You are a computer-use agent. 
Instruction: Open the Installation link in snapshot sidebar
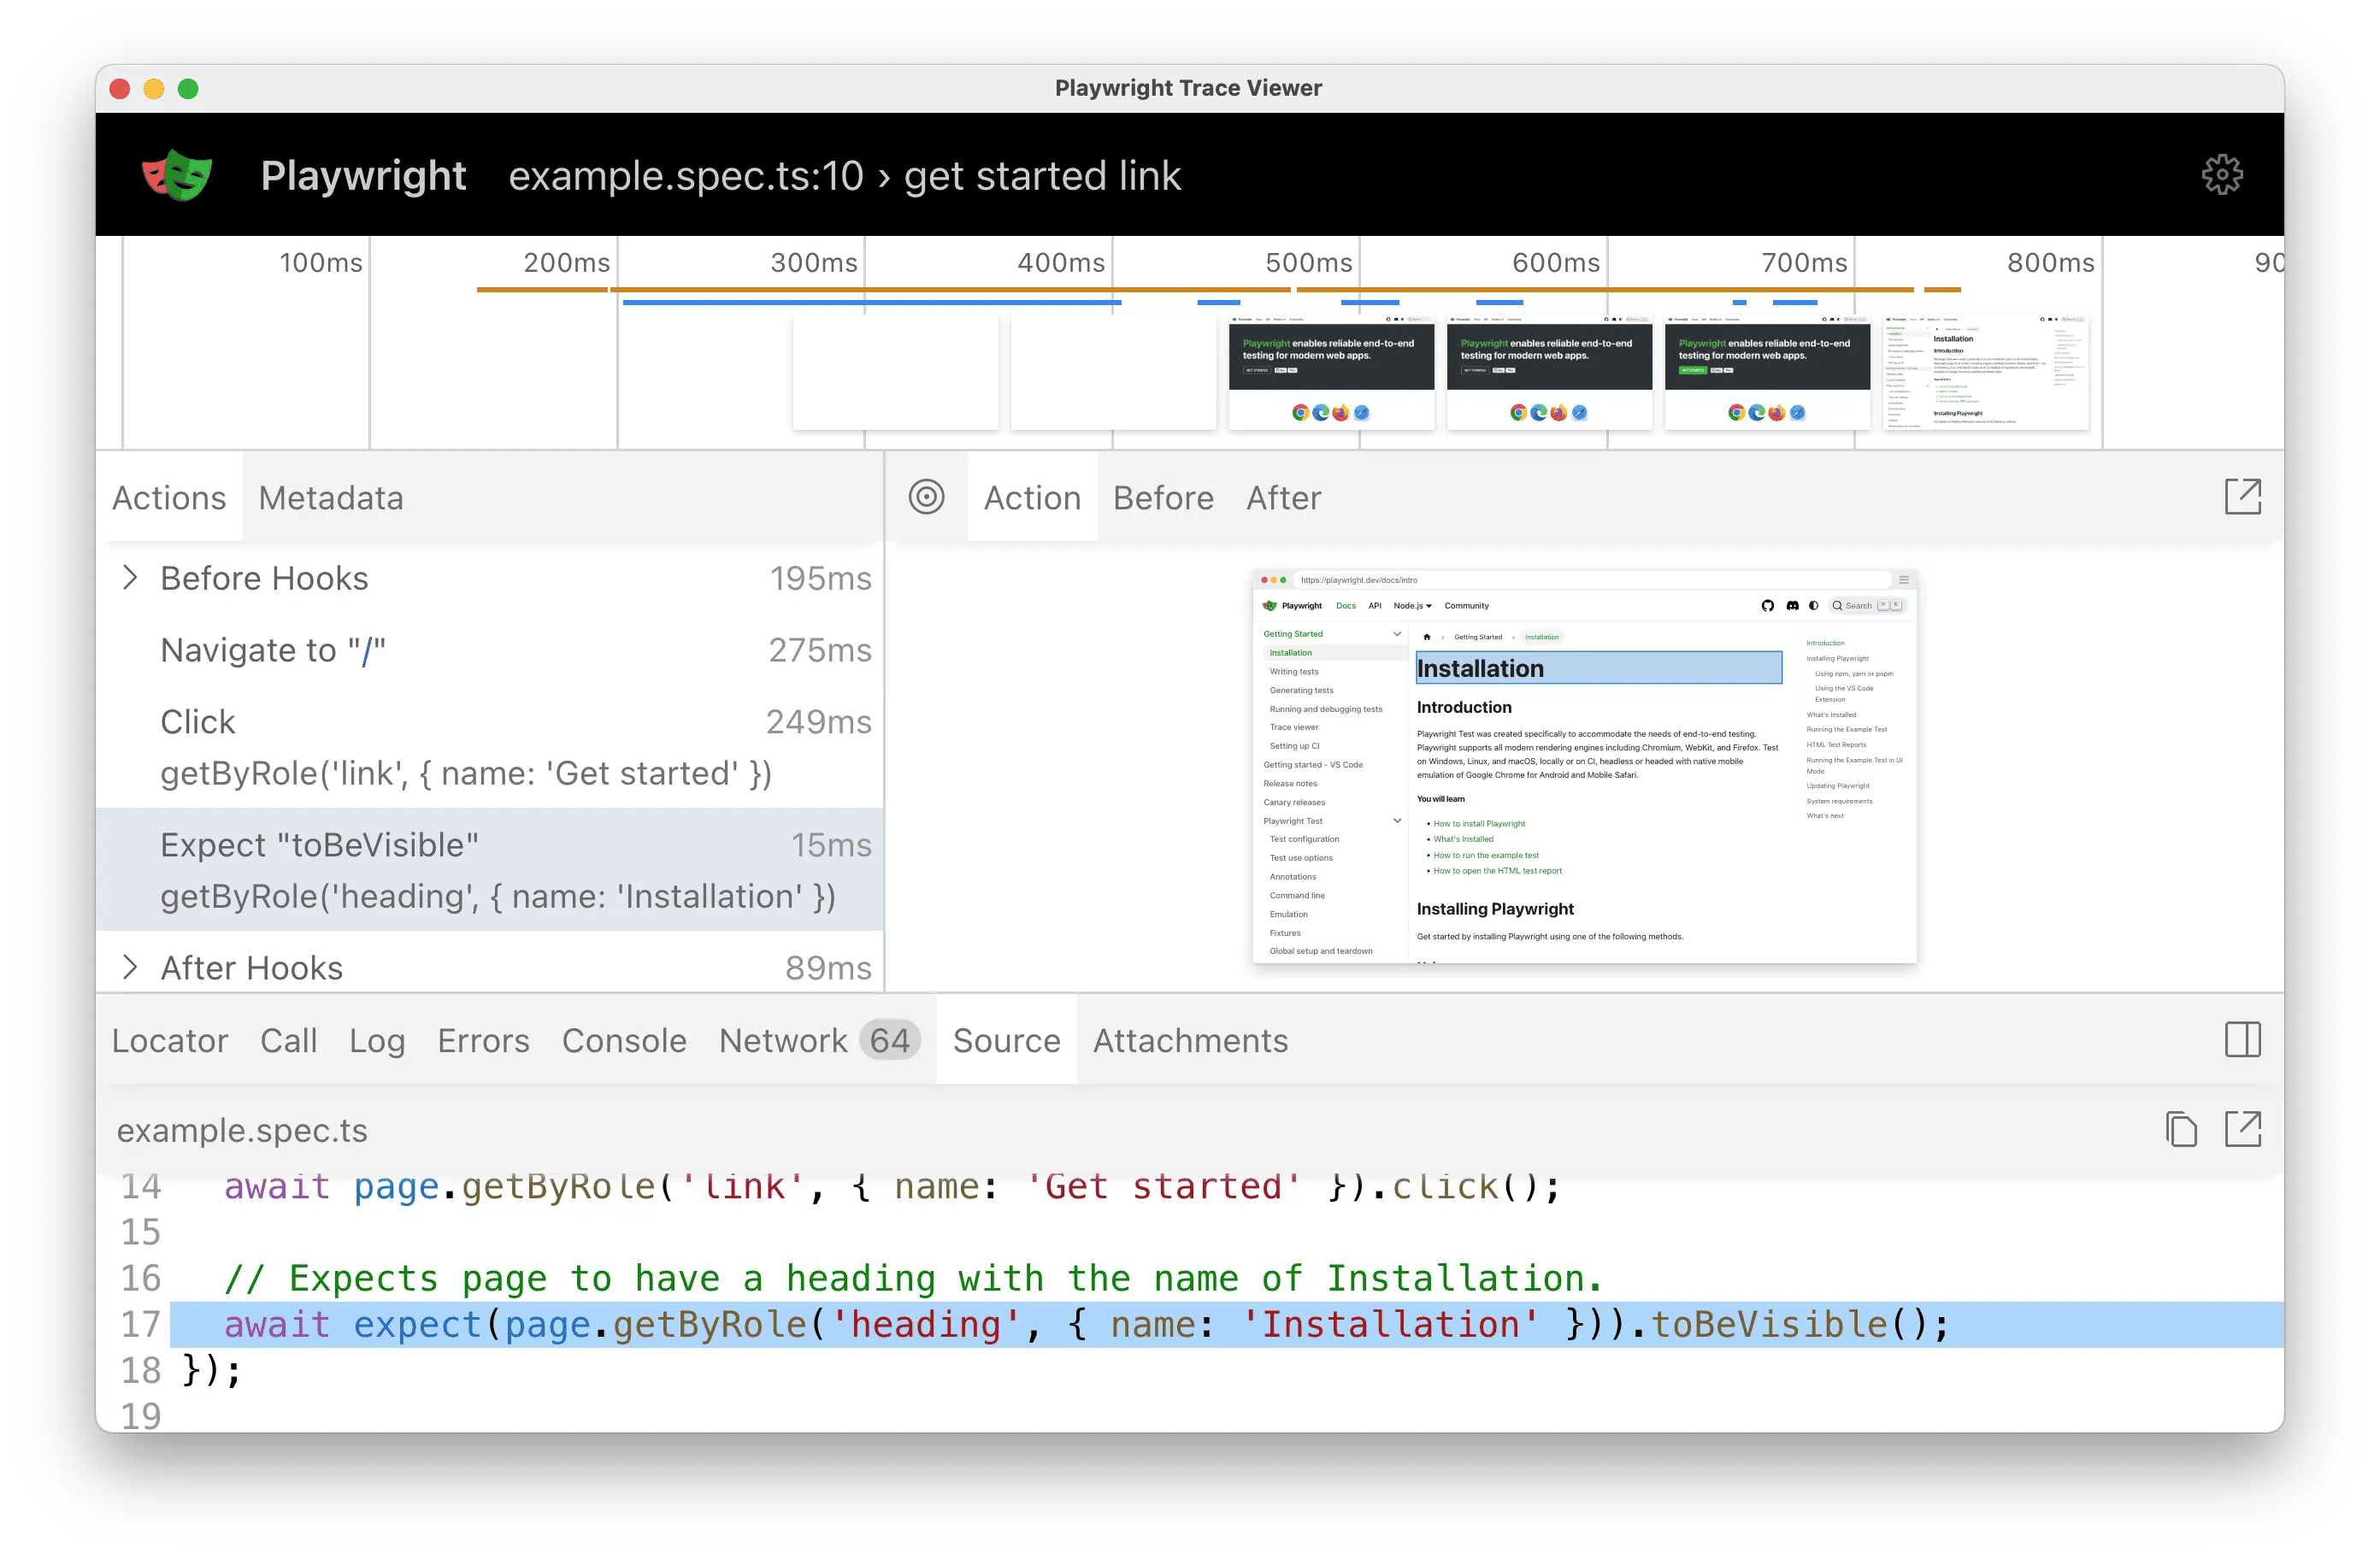pyautogui.click(x=1290, y=653)
